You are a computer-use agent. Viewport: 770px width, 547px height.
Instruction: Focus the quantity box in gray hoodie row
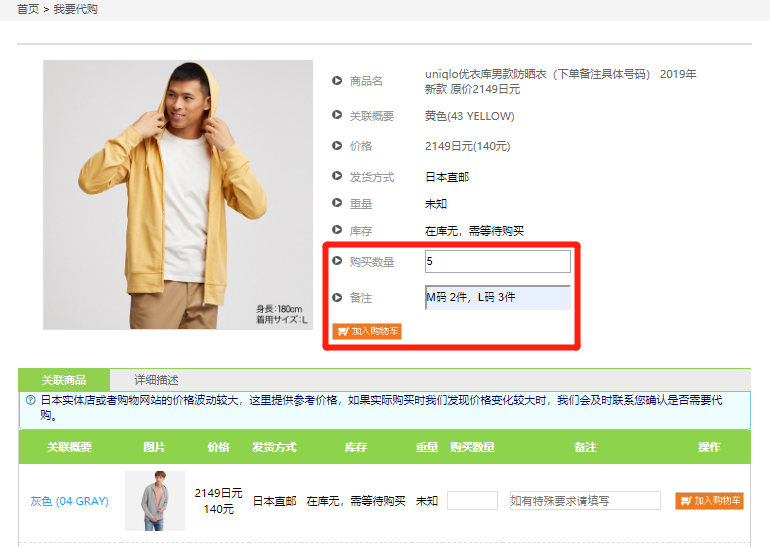472,501
